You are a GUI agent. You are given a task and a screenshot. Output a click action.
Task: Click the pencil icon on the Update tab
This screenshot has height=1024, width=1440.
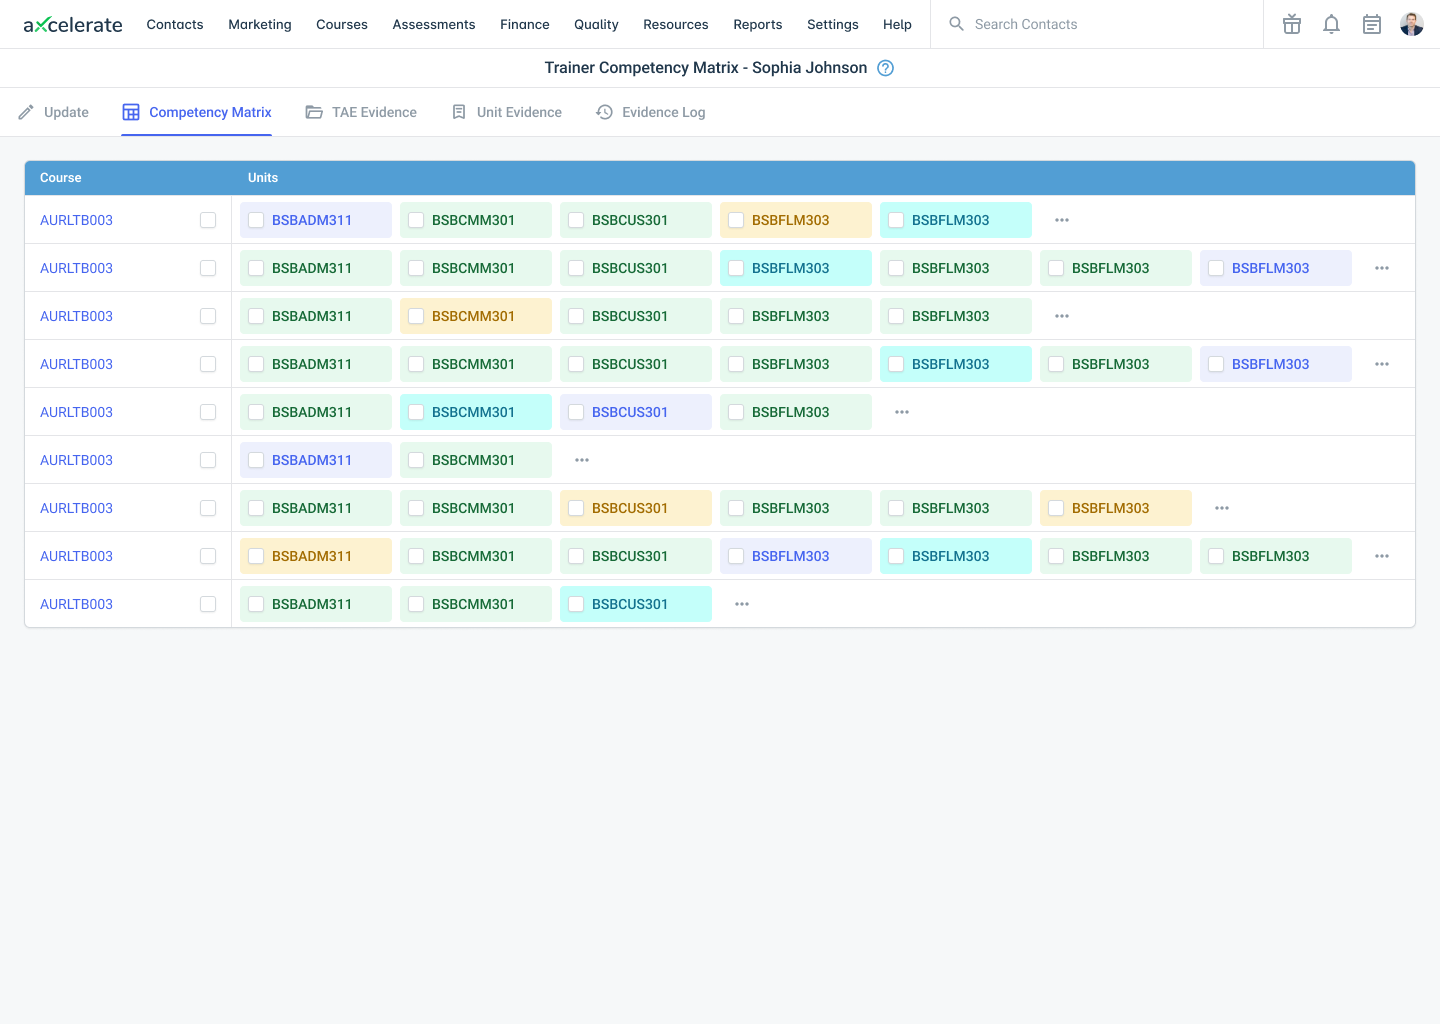[27, 112]
